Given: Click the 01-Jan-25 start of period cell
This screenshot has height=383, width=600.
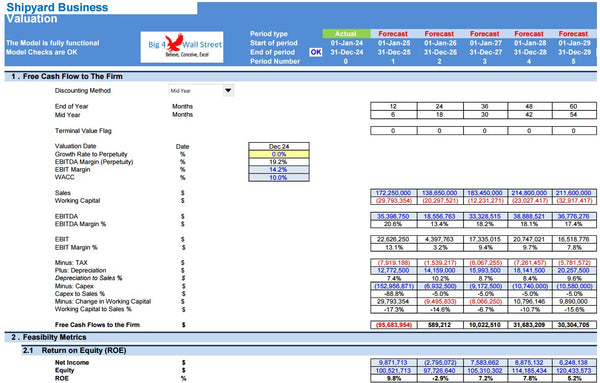Looking at the screenshot, I should (394, 43).
